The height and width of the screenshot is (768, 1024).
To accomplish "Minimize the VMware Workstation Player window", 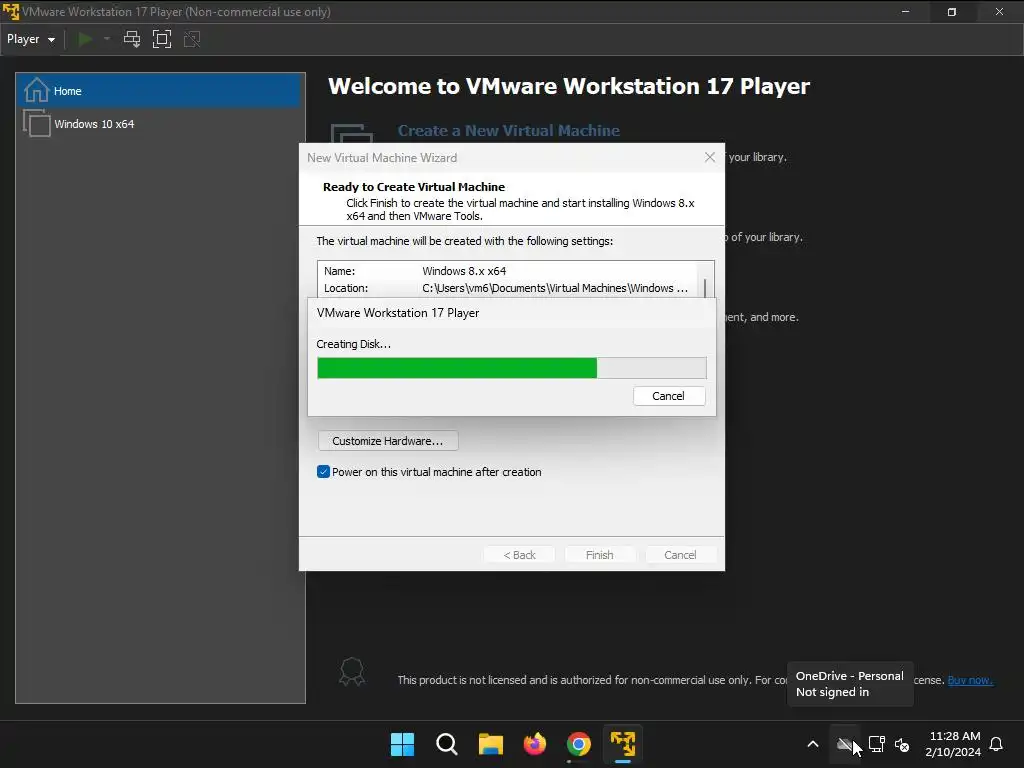I will [905, 12].
